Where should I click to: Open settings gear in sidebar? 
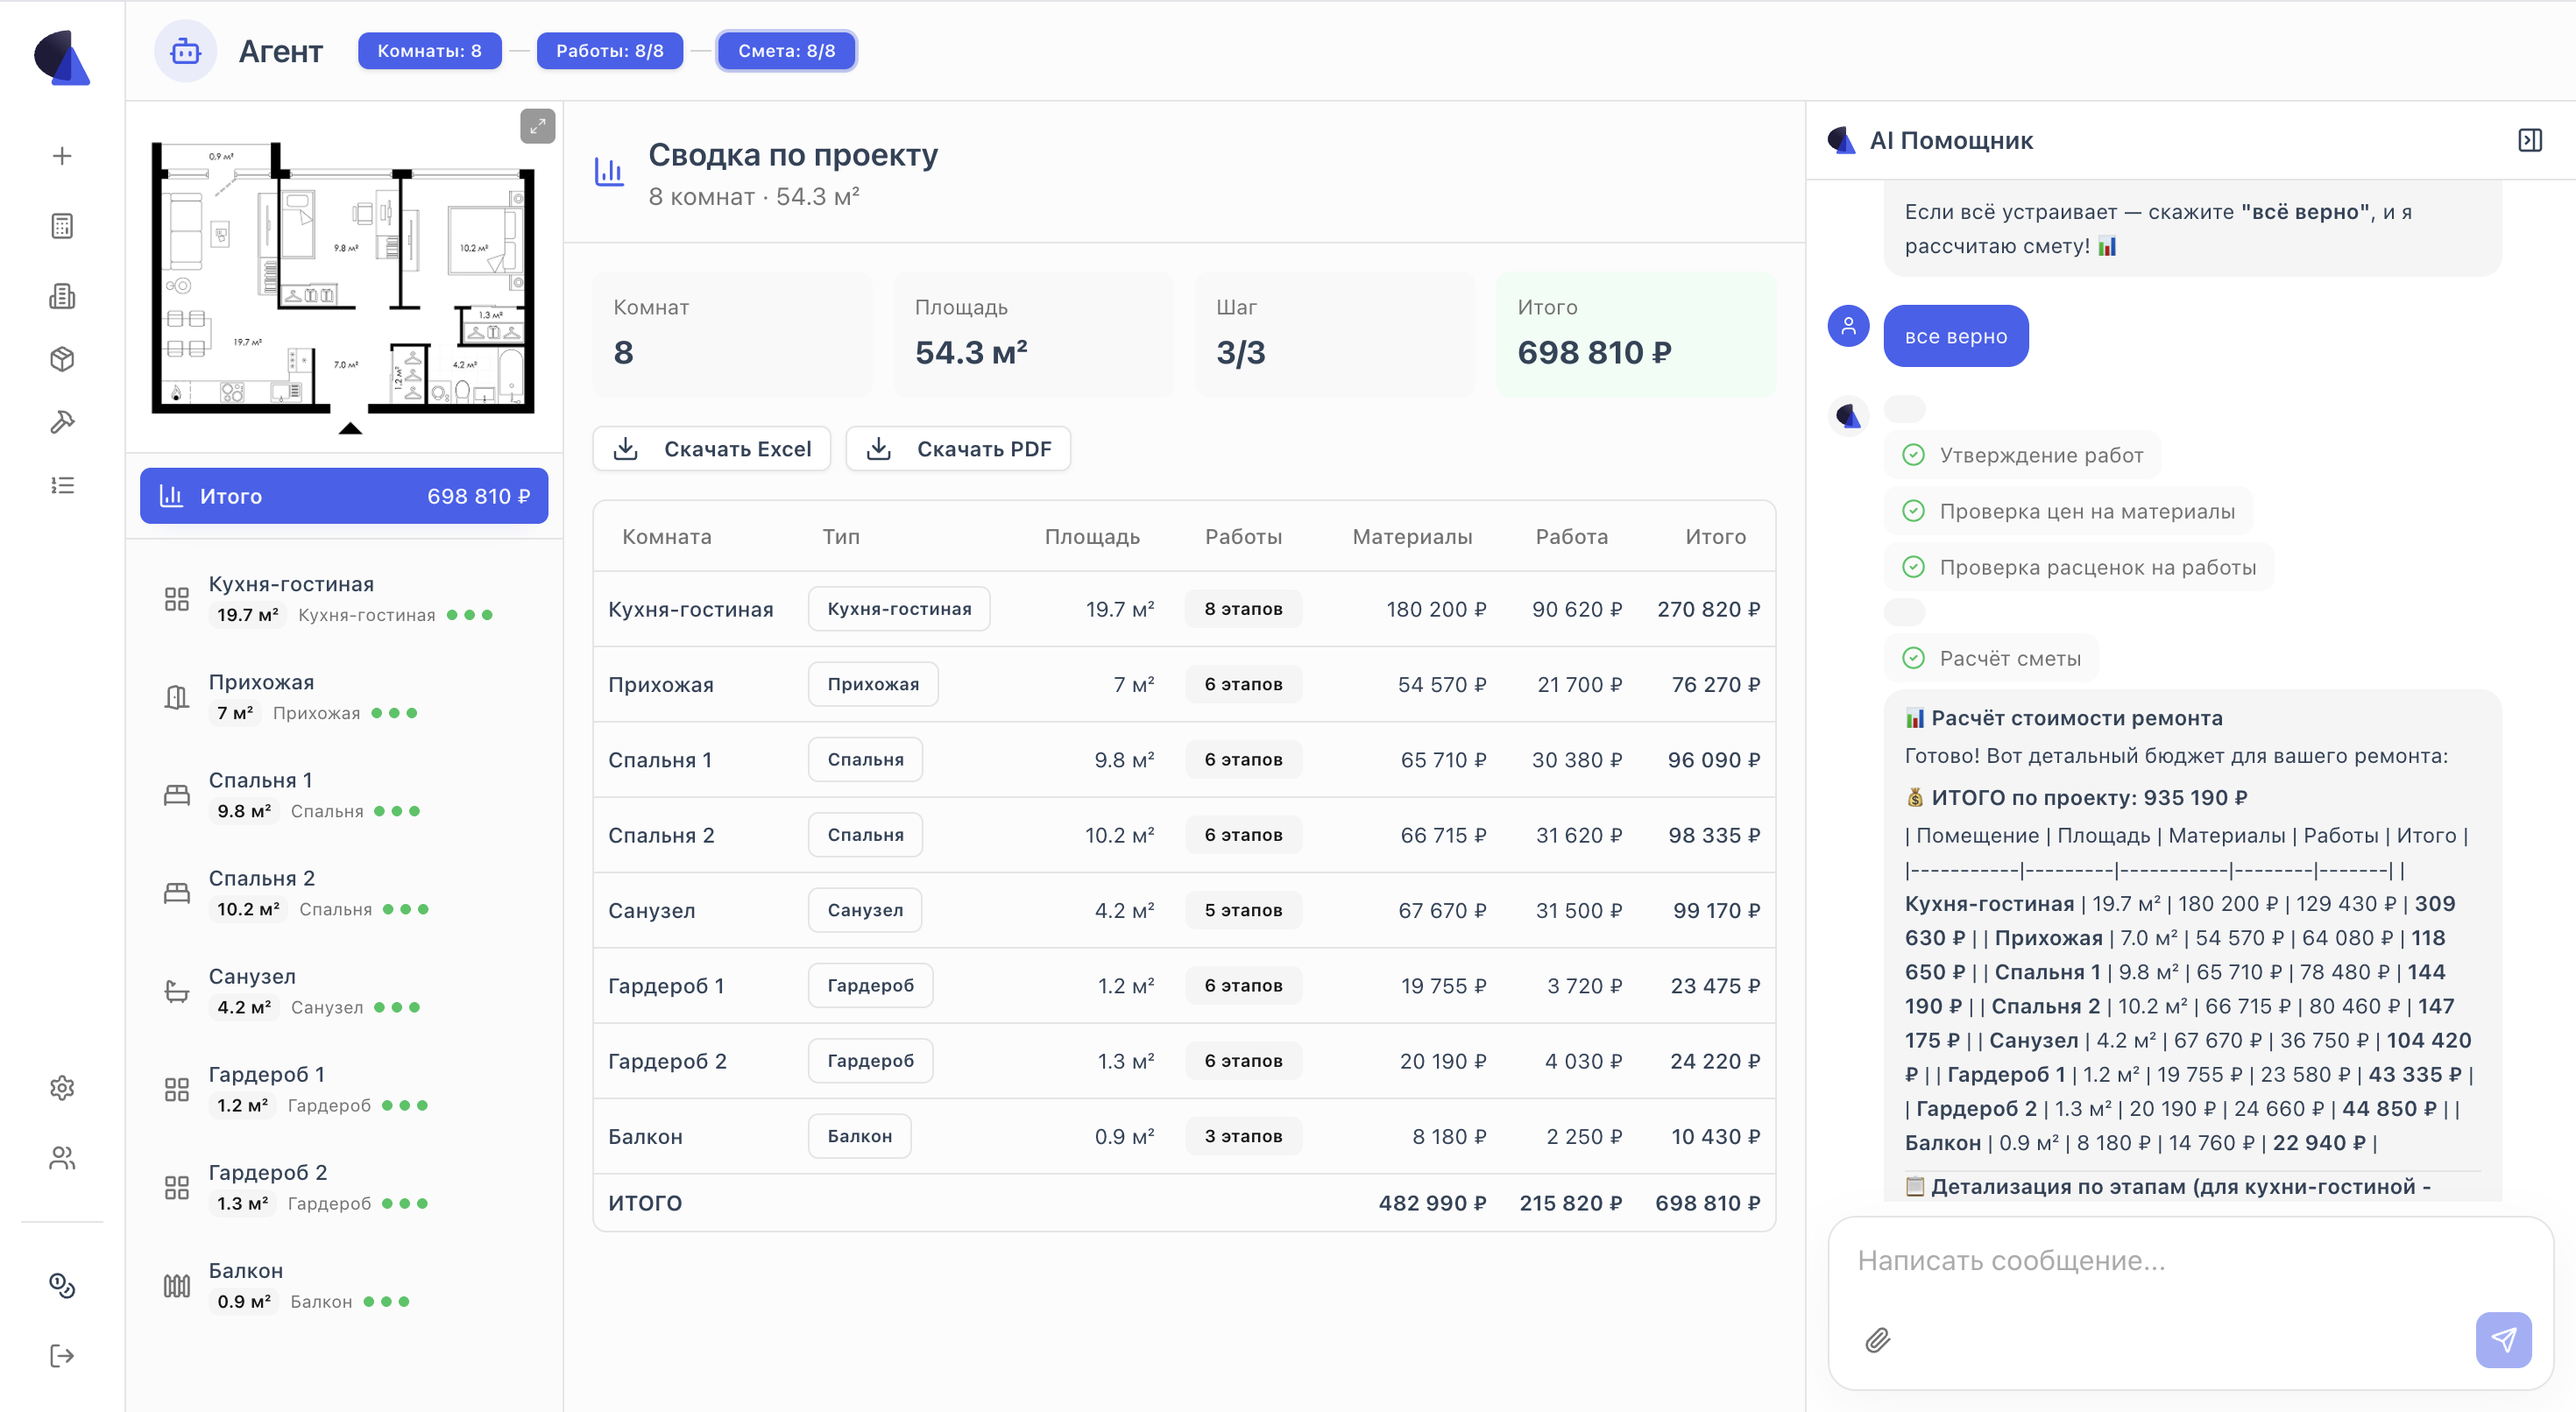pyautogui.click(x=62, y=1088)
